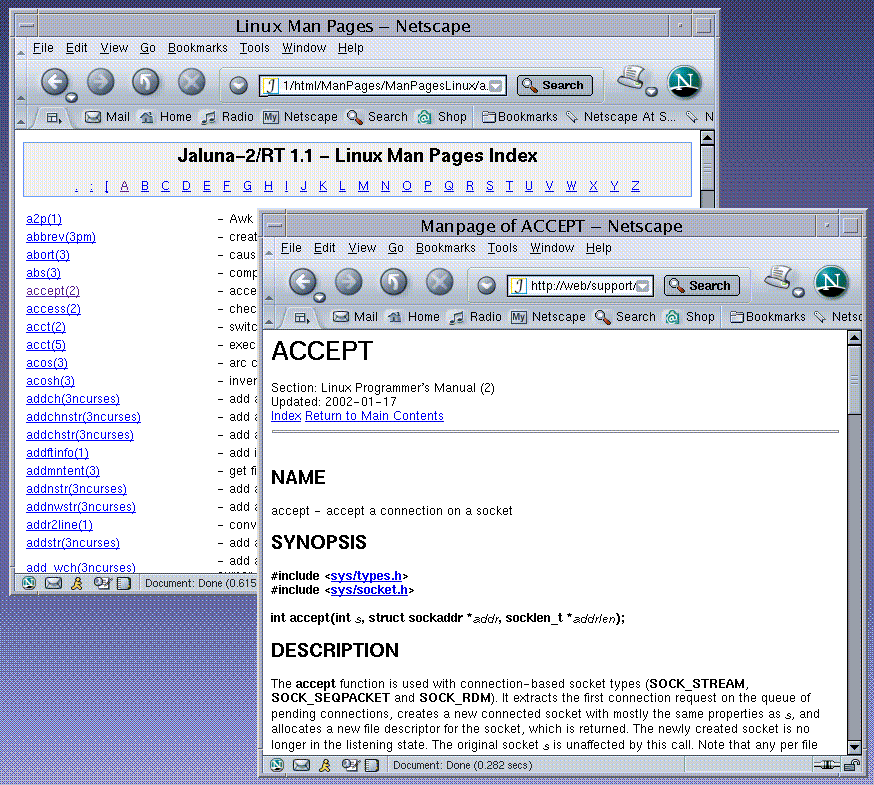Open Instant Messenger in ACCEPT window status bar
The height and width of the screenshot is (785, 874).
pos(324,765)
